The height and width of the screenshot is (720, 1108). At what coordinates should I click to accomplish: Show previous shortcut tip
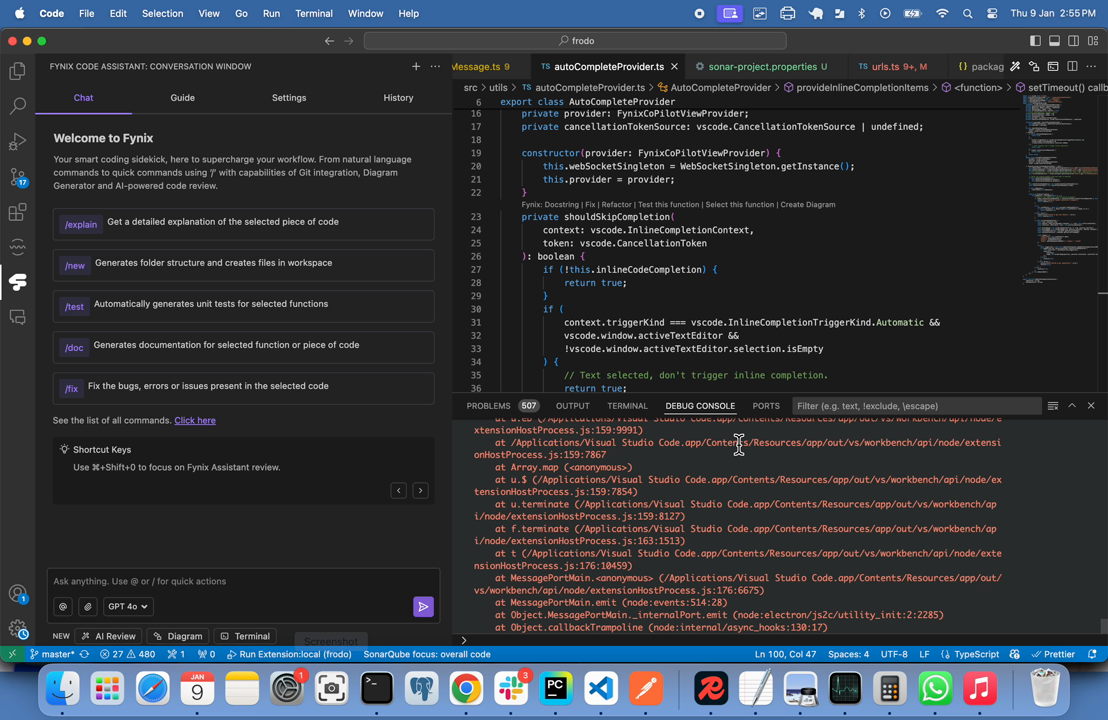tap(399, 490)
